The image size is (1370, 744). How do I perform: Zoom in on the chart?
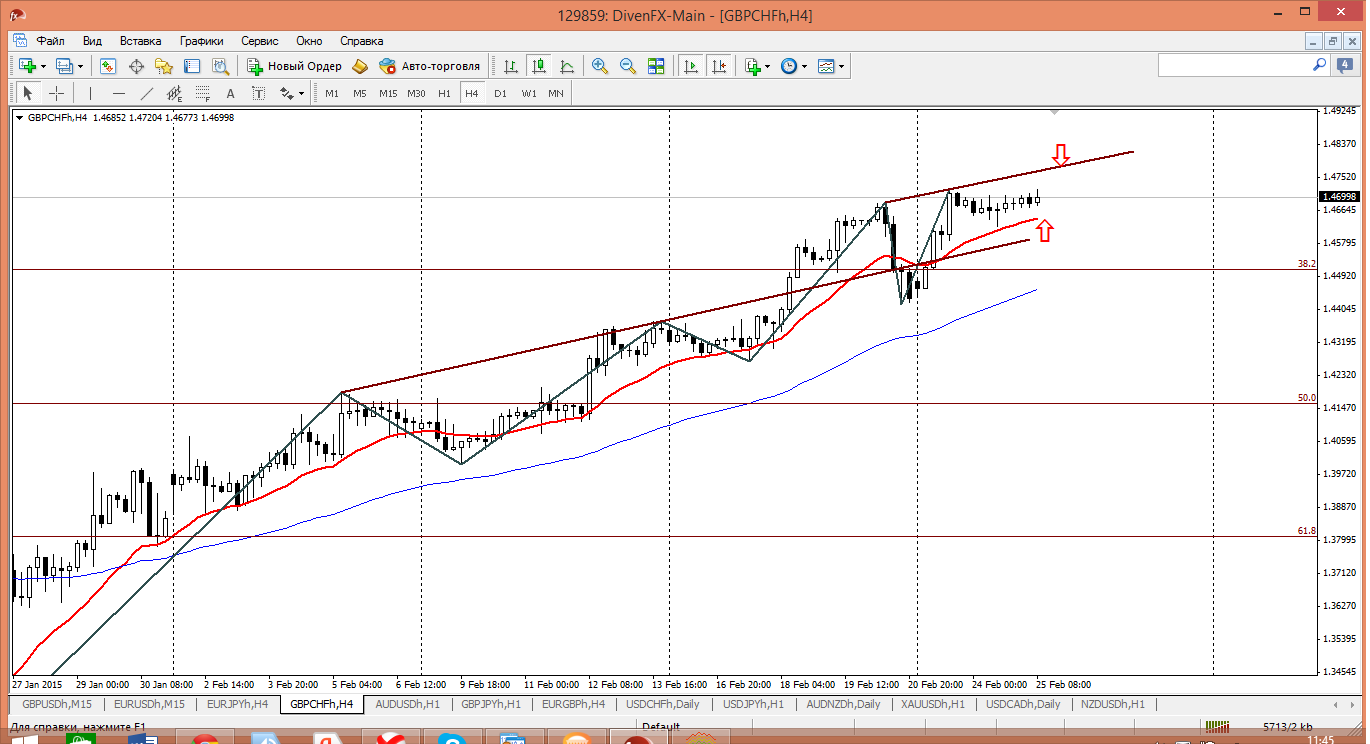point(600,66)
